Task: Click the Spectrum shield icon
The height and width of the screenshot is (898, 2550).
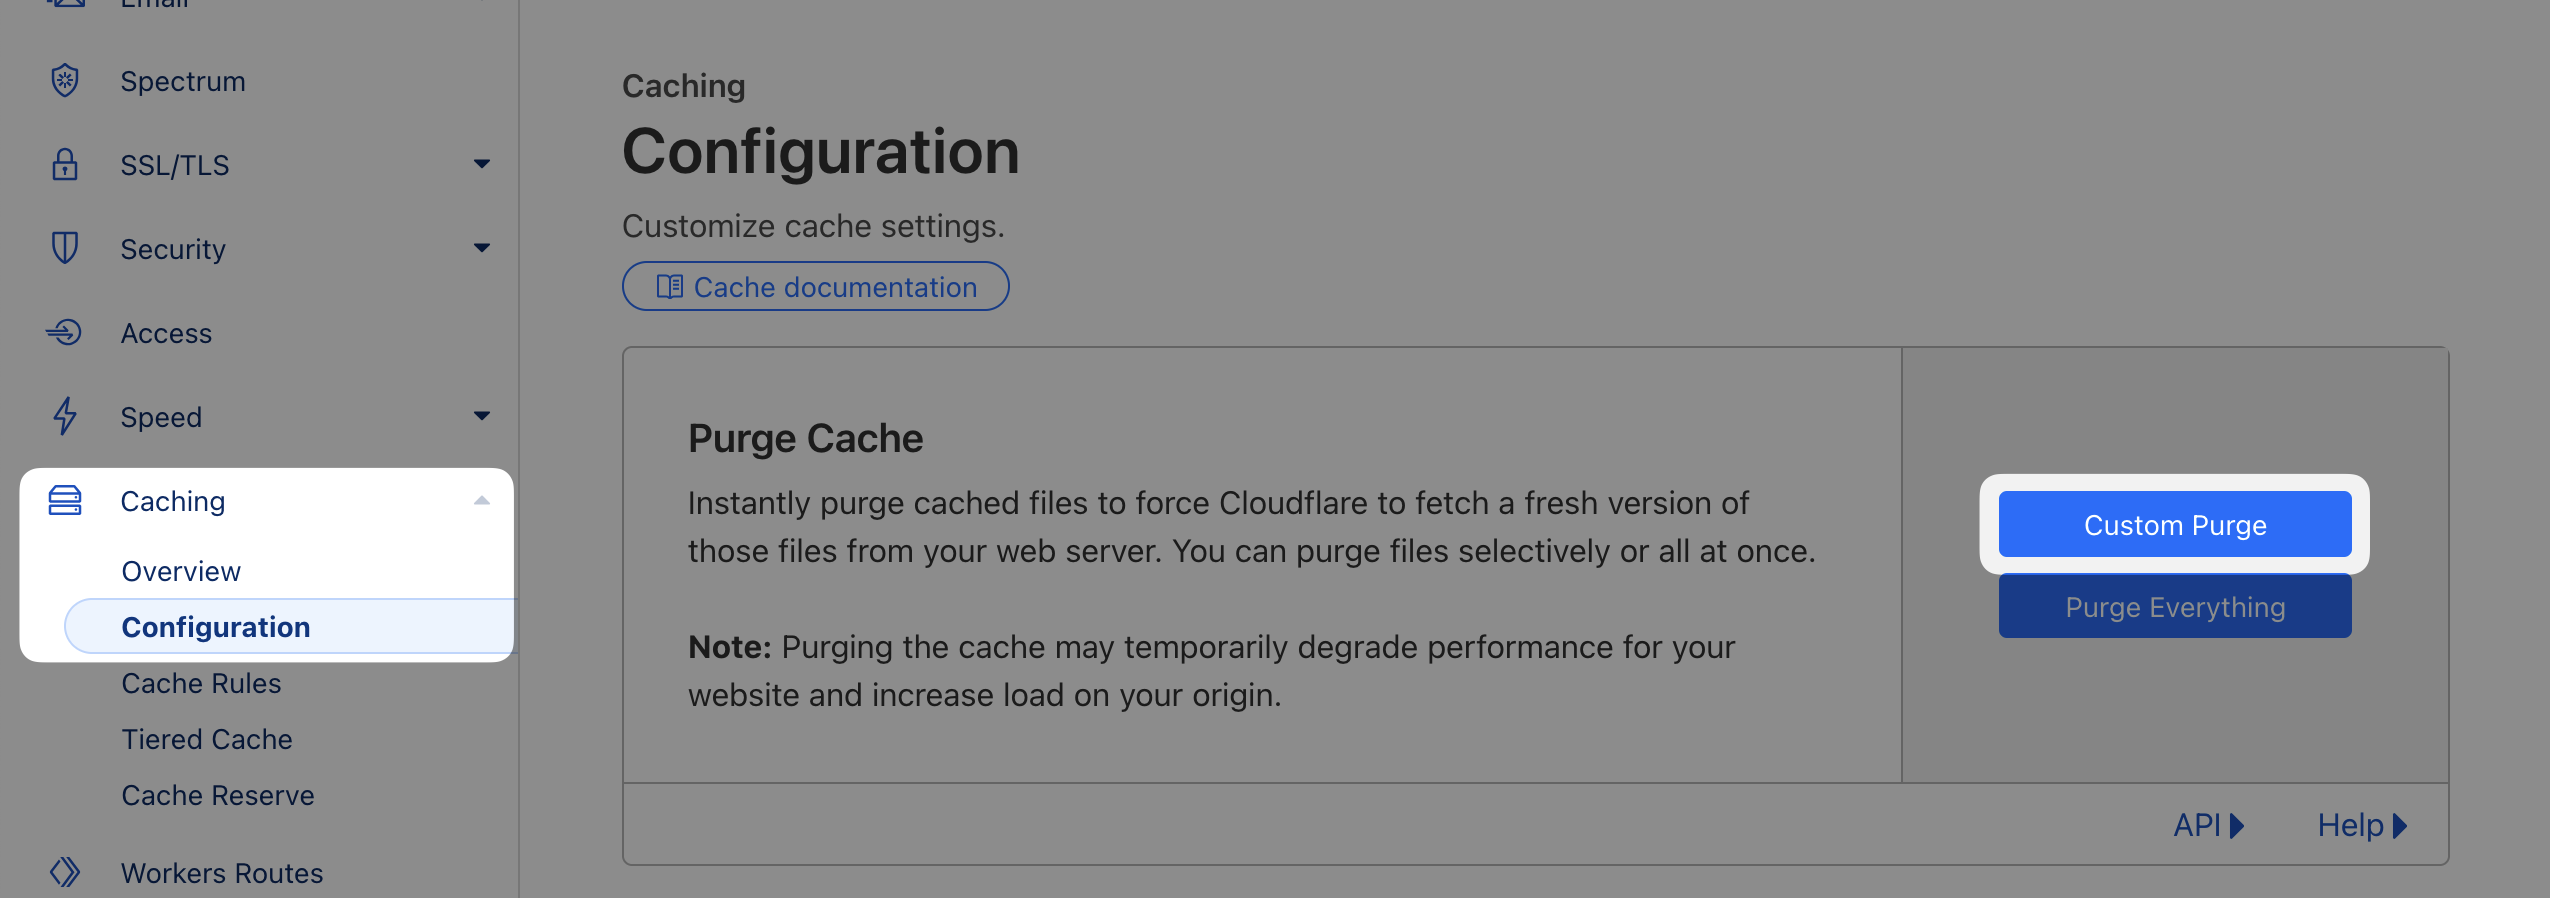Action: coord(65,80)
